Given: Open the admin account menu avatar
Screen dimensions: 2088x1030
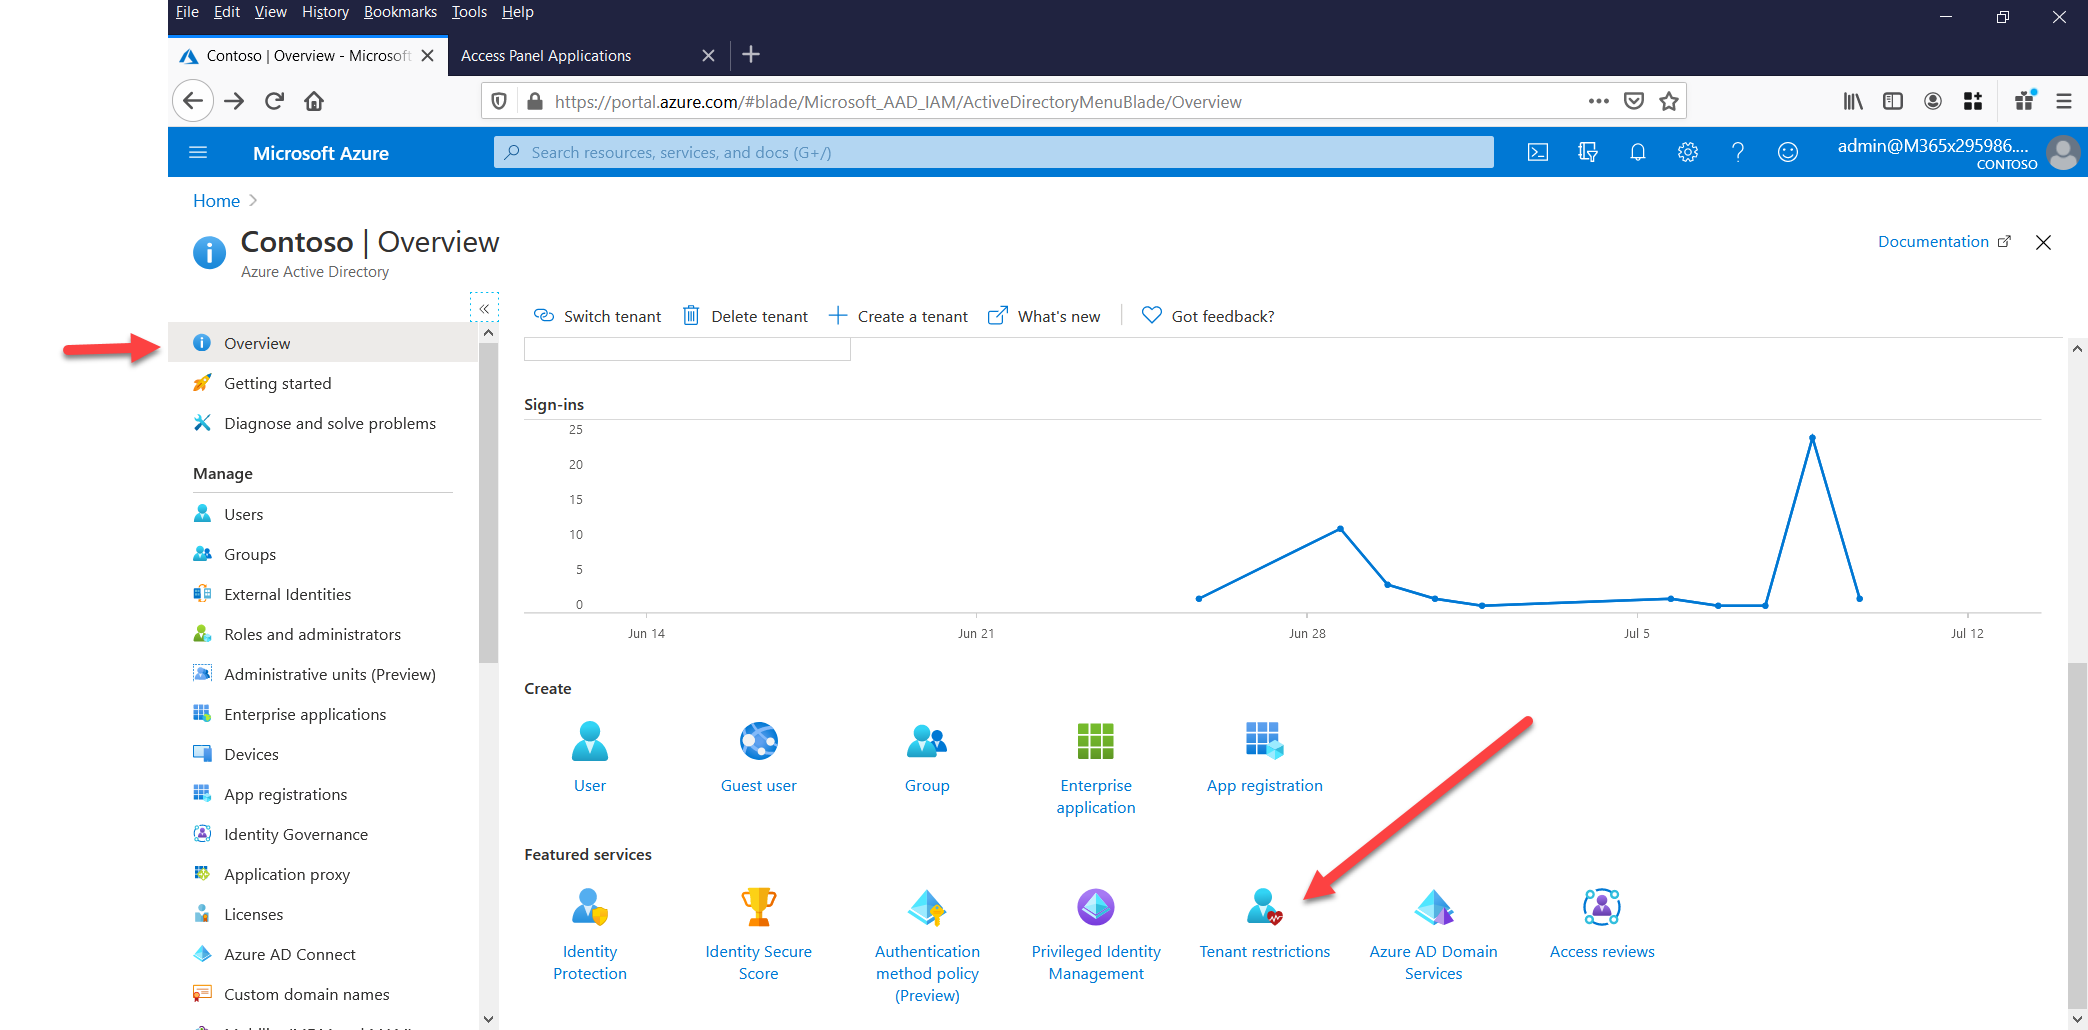Looking at the screenshot, I should click(x=2063, y=153).
